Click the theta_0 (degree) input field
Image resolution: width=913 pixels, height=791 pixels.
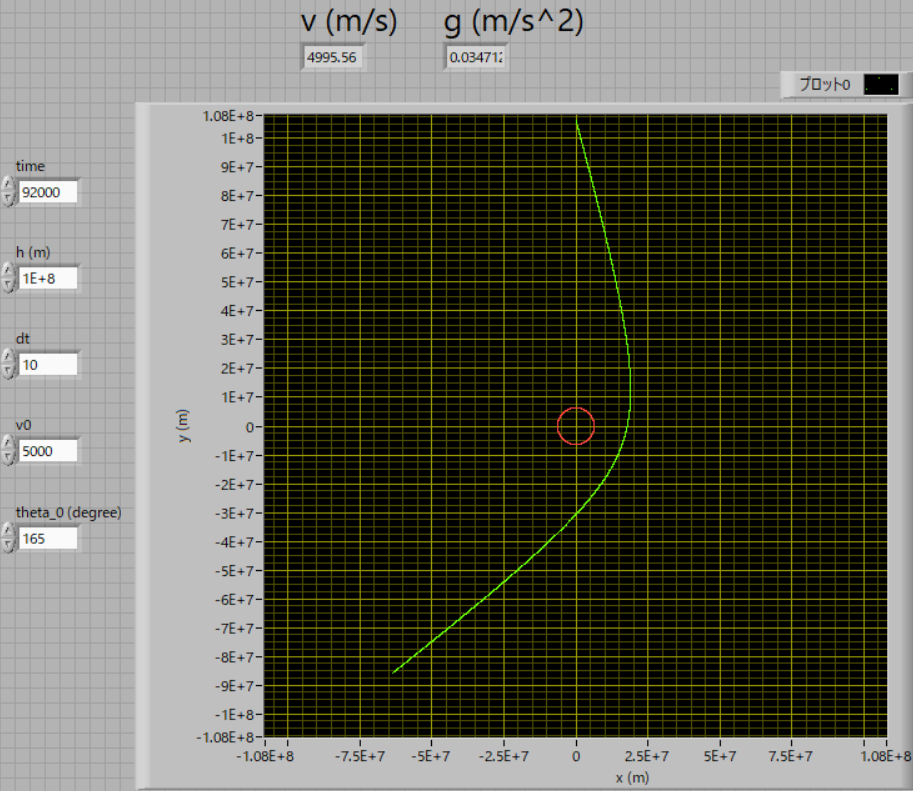coord(47,539)
